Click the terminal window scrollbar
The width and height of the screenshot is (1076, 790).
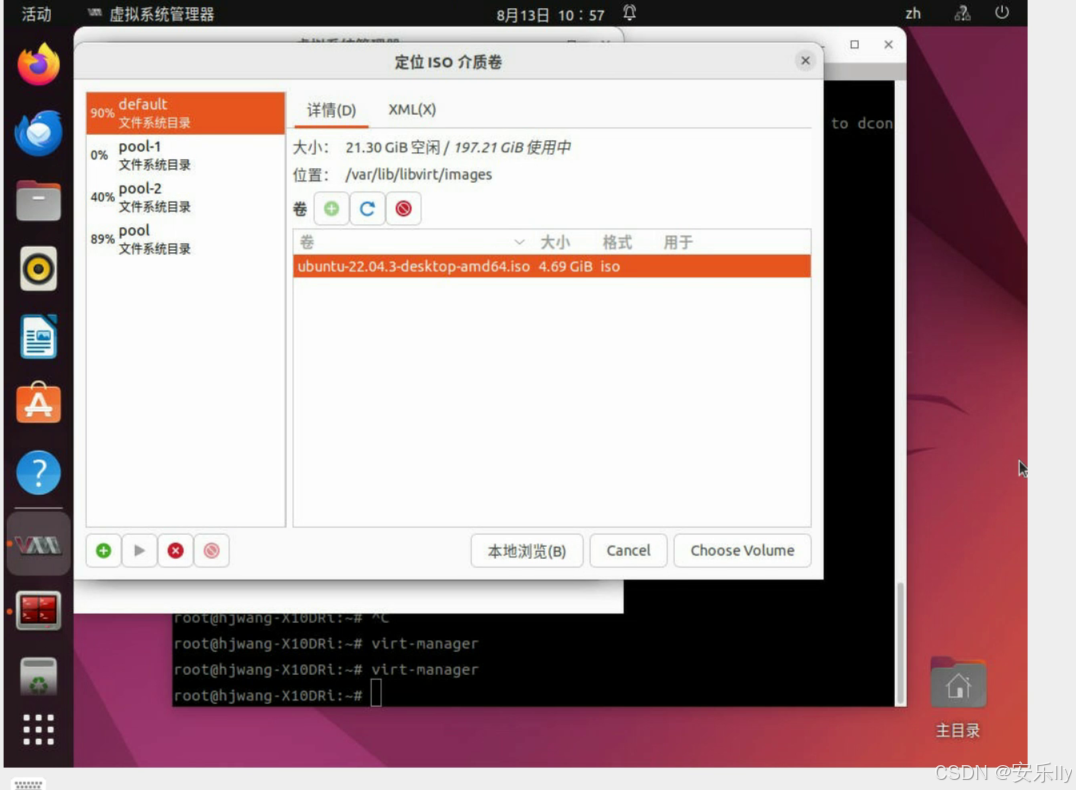pos(900,642)
